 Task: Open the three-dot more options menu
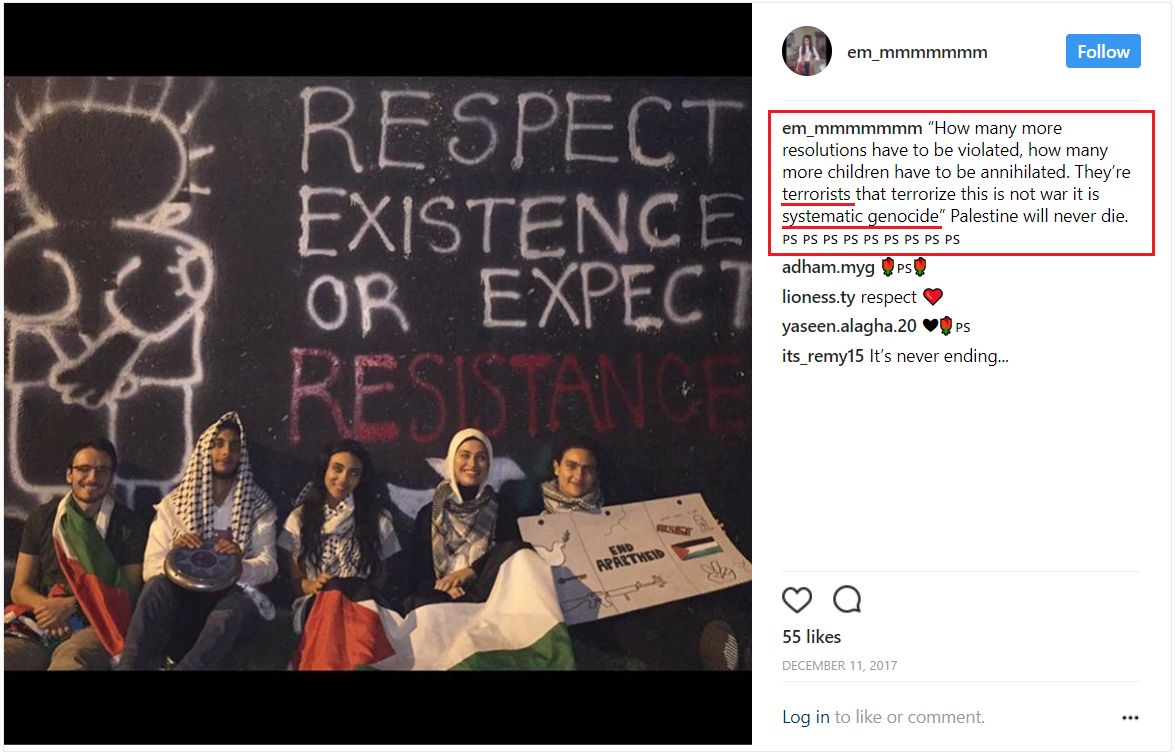pyautogui.click(x=1130, y=718)
